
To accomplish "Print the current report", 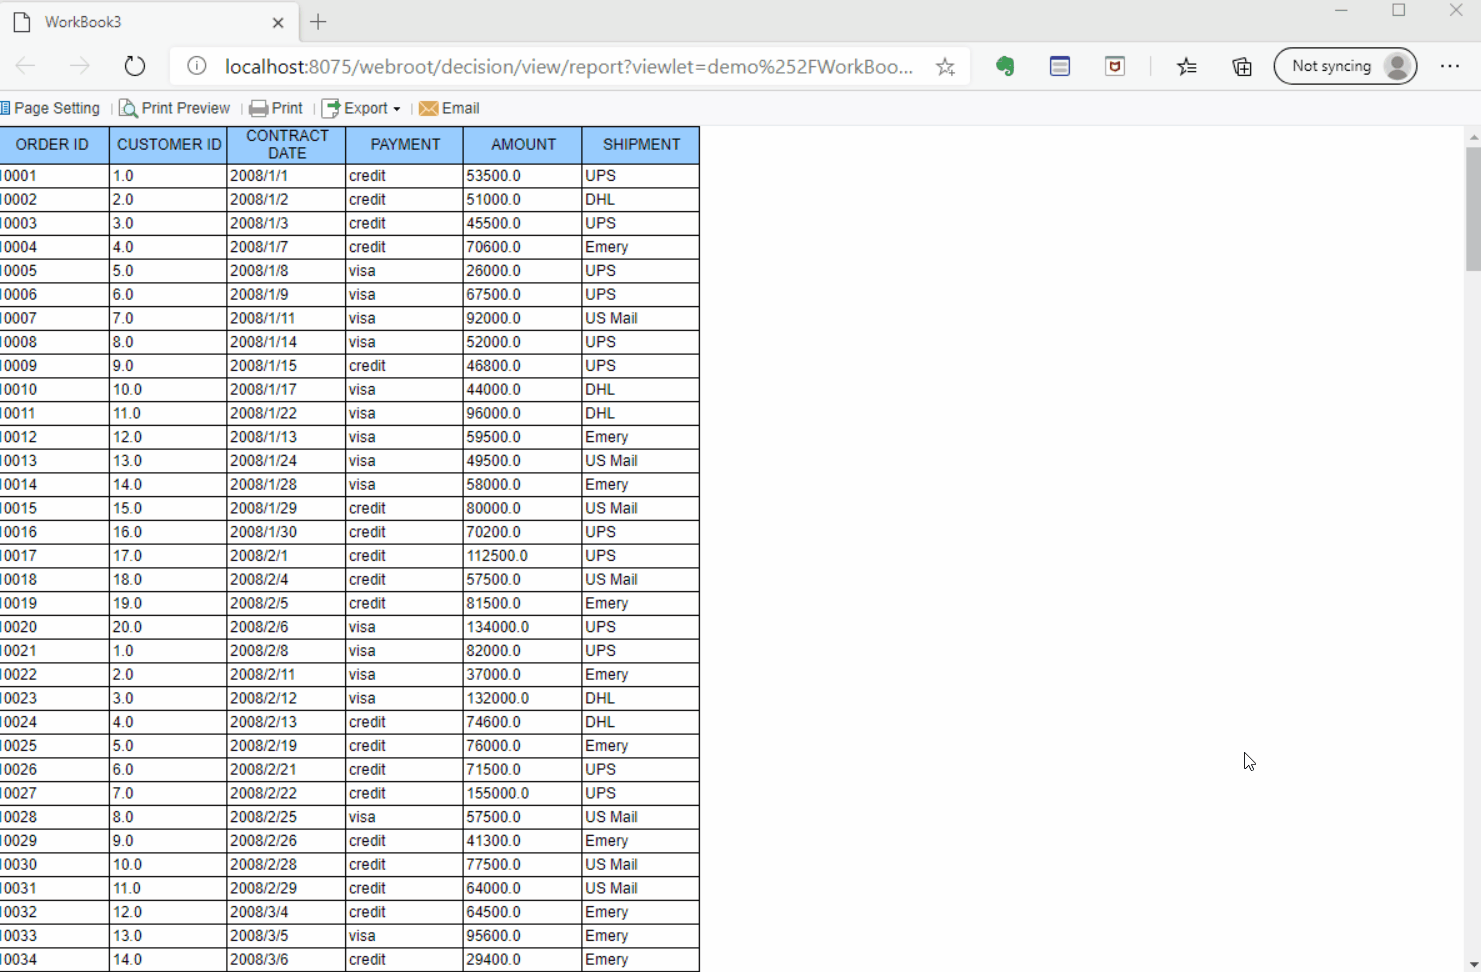I will tap(277, 108).
